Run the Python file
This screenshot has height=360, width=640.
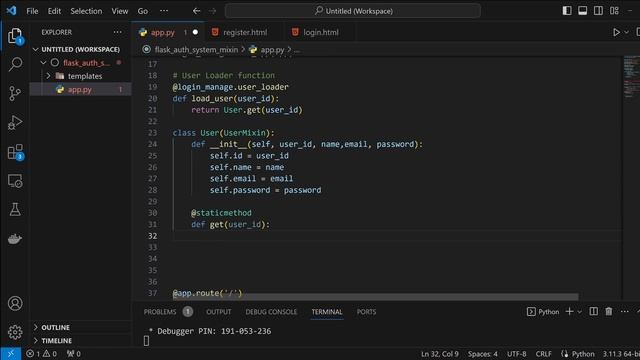616,32
